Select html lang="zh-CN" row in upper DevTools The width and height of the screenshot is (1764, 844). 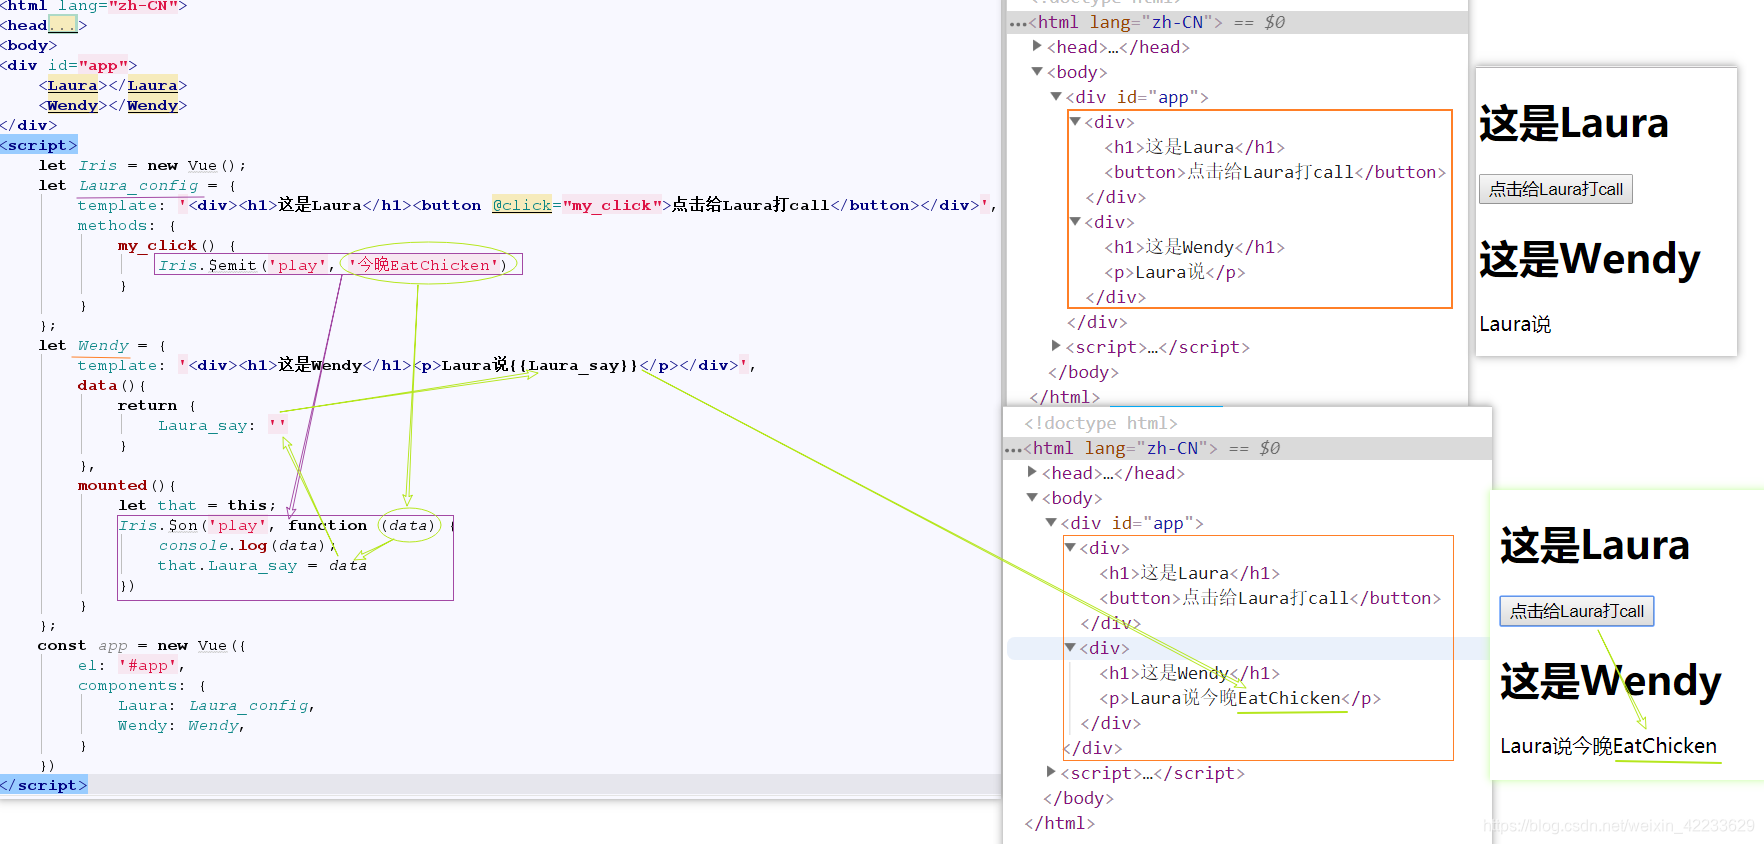(x=1237, y=22)
